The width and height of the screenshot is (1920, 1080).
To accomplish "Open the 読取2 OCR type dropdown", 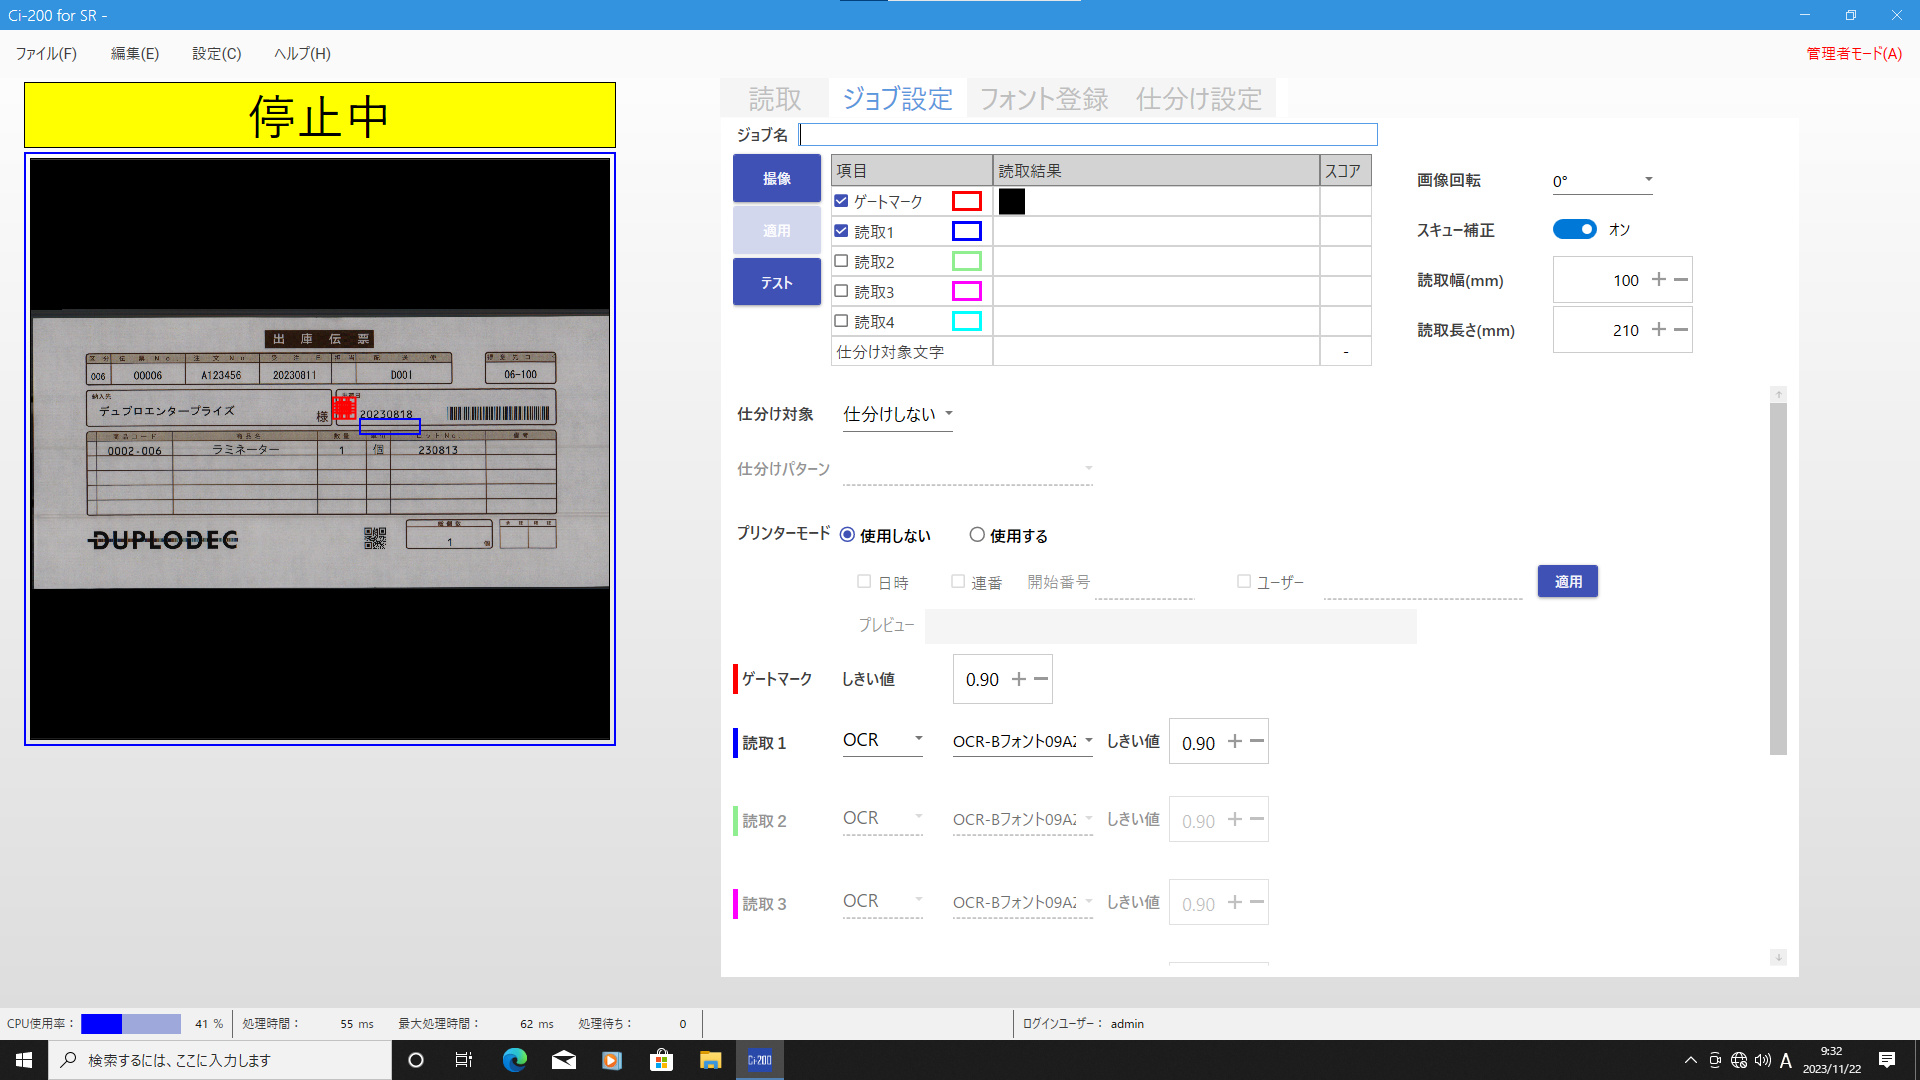I will [882, 818].
